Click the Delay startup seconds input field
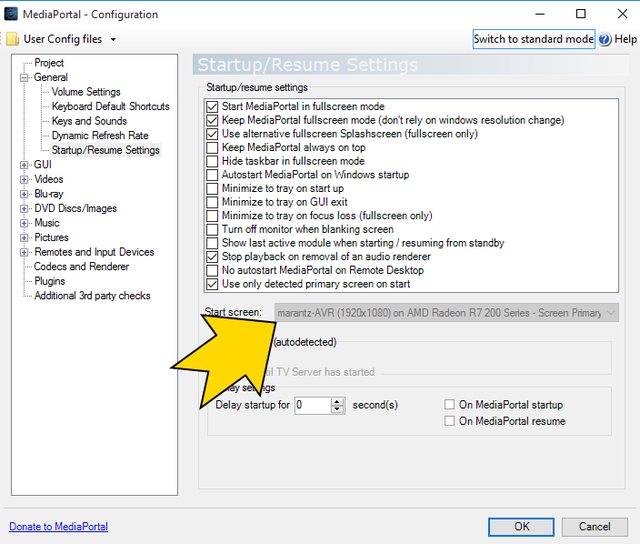Viewport: 640px width, 544px height. pyautogui.click(x=312, y=405)
